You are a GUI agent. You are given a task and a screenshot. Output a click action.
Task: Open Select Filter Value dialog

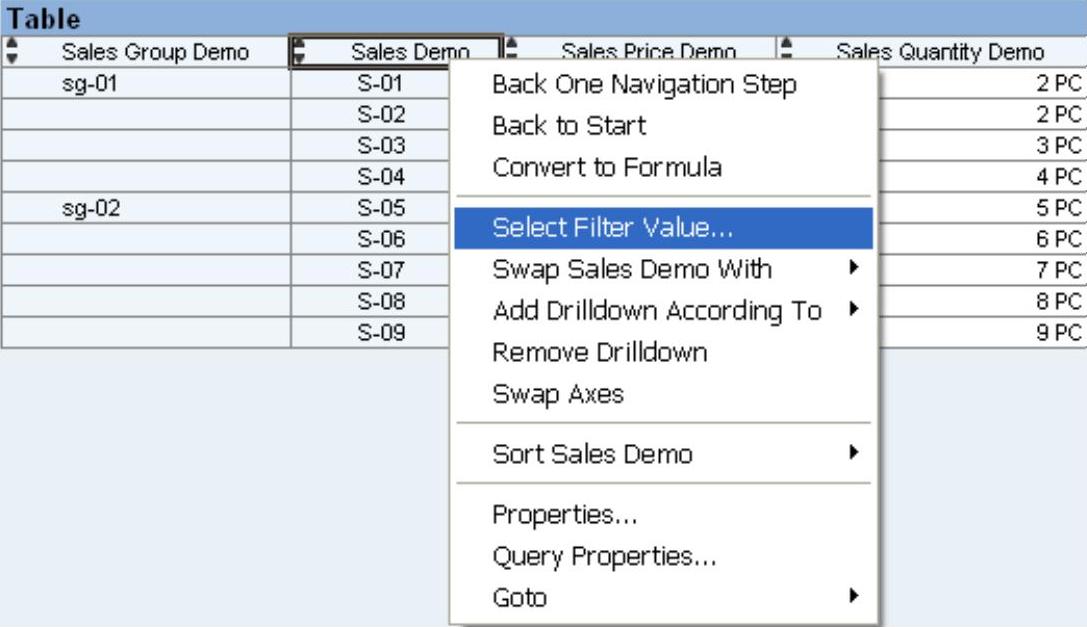pos(613,228)
